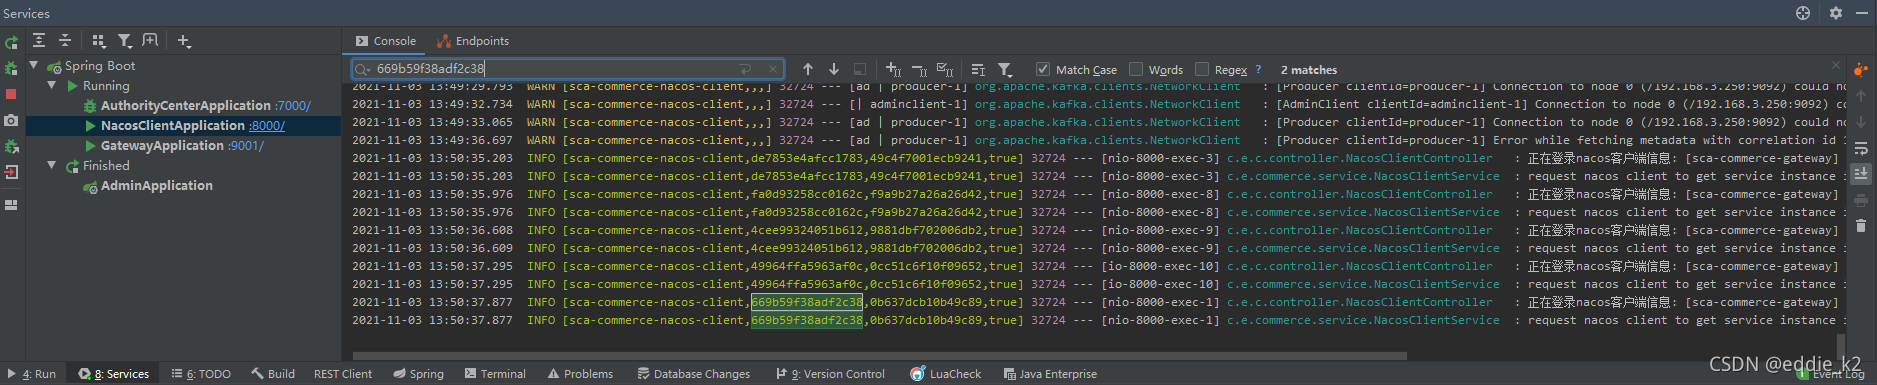Open the Build tool window

pyautogui.click(x=273, y=374)
